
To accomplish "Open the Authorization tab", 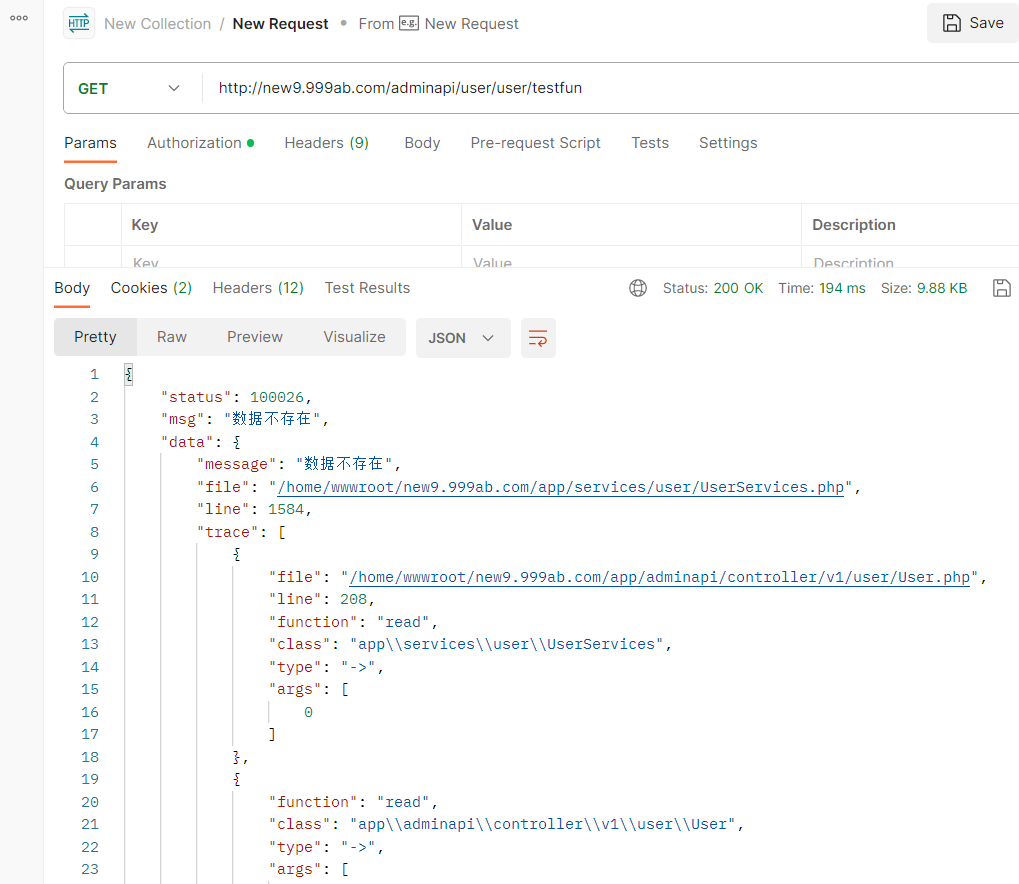I will 200,143.
